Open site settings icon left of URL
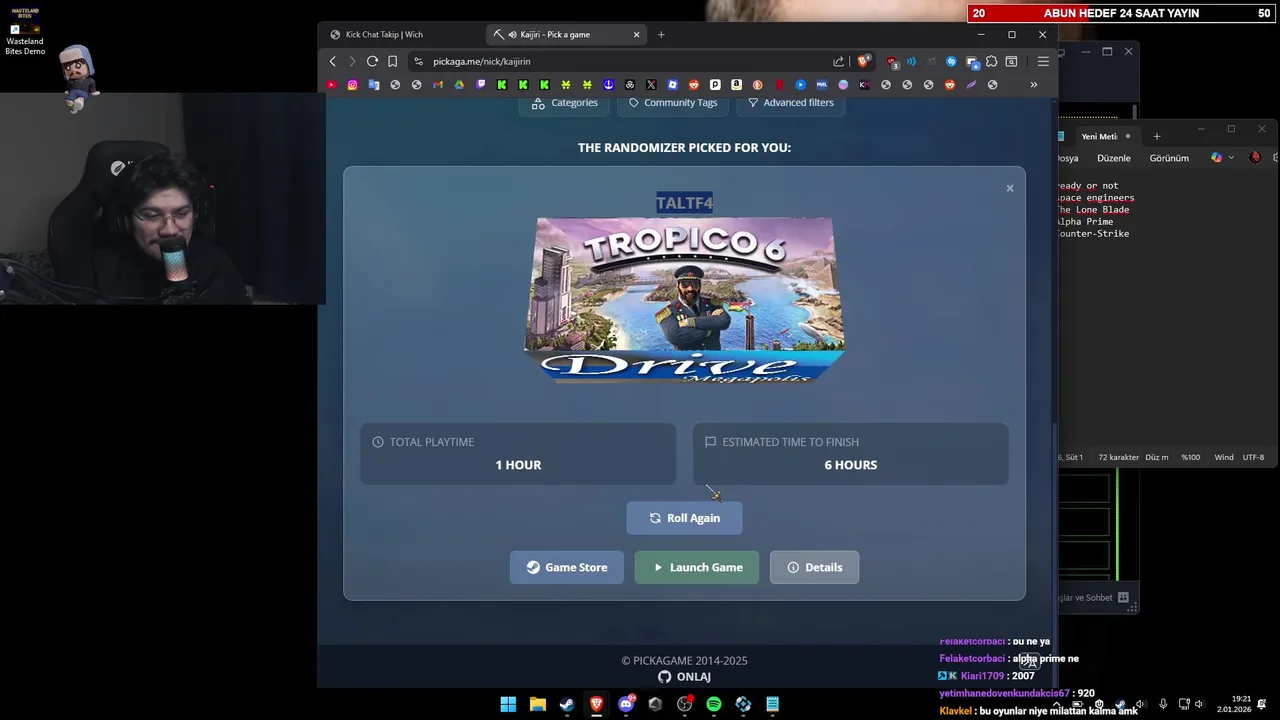This screenshot has height=720, width=1280. click(x=418, y=61)
